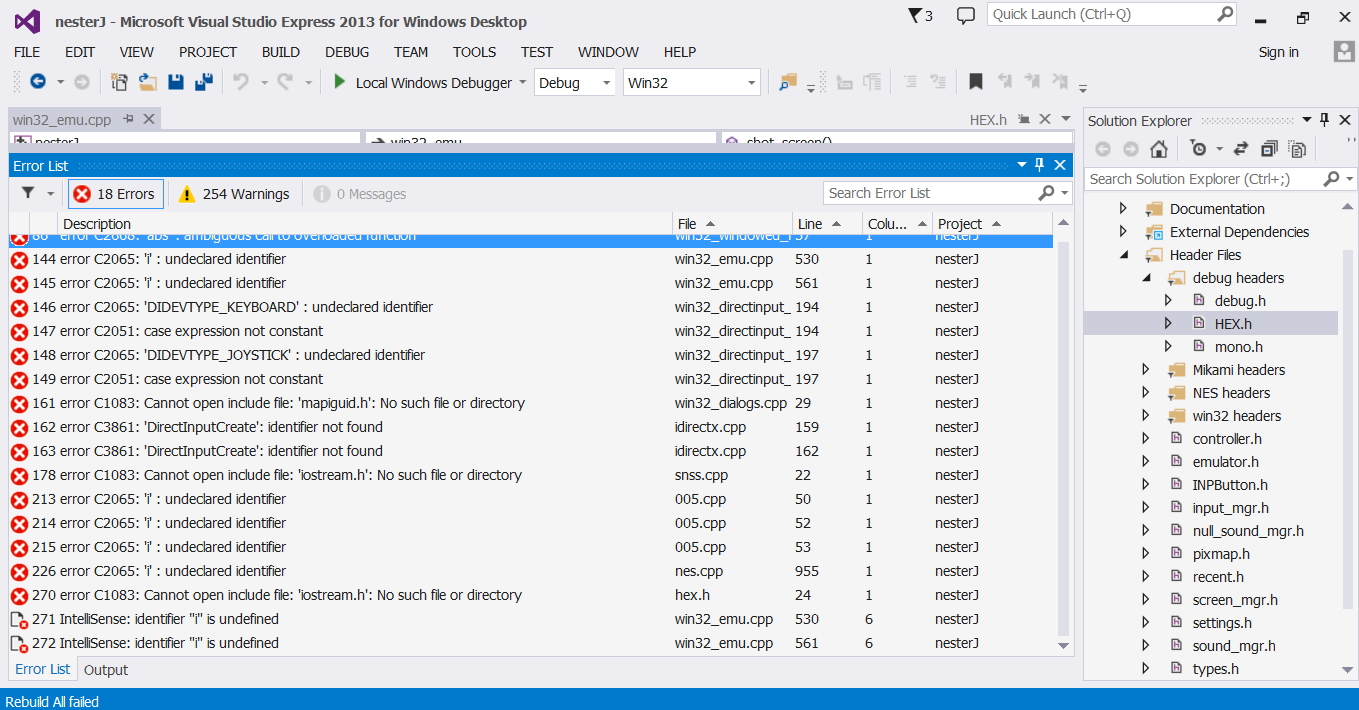Viewport: 1359px width, 710px height.
Task: Select mono.h in Solution Explorer
Action: 1238,347
